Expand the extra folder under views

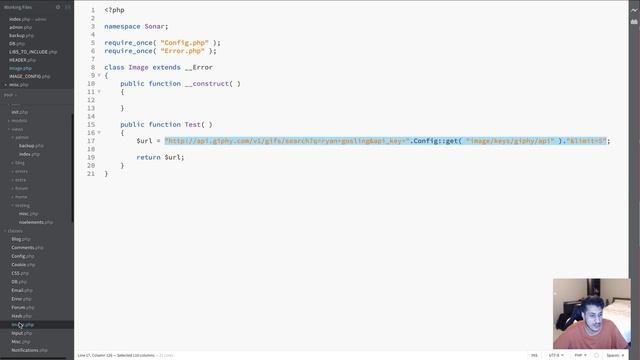coord(19,180)
